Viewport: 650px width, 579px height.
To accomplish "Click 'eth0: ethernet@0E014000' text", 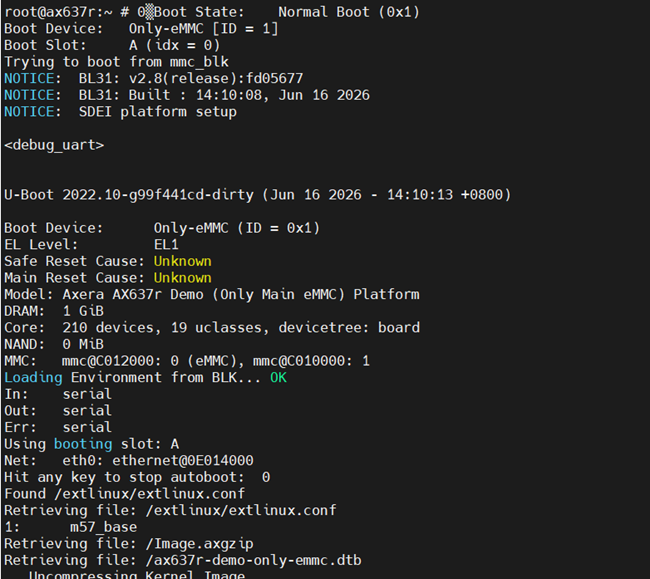I will pyautogui.click(x=158, y=460).
